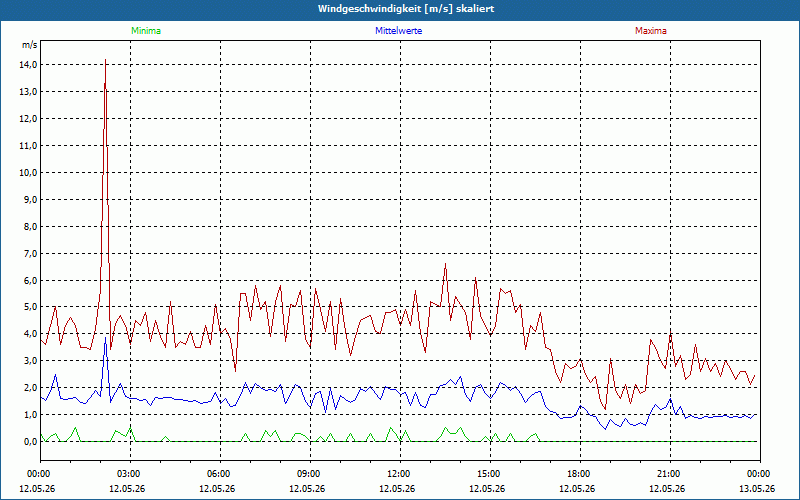The image size is (800, 500).
Task: Click the 13.05.26 date label
Action: 757,488
